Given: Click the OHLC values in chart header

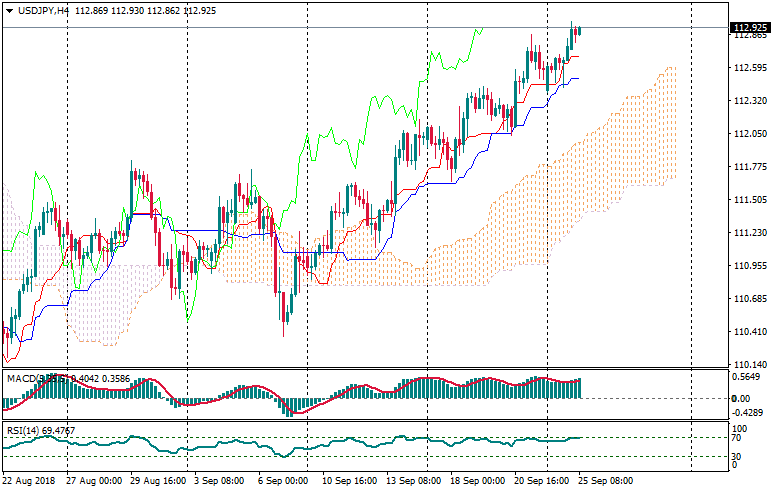Looking at the screenshot, I should (x=124, y=10).
